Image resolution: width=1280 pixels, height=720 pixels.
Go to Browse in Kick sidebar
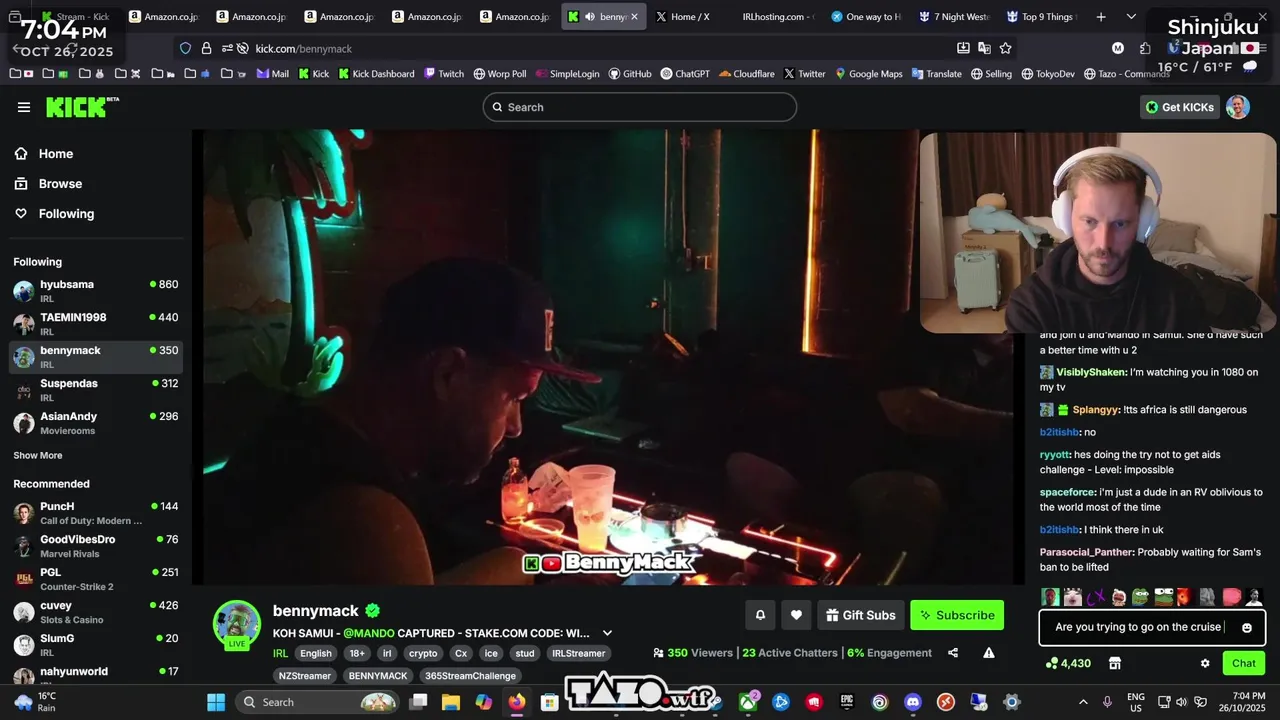tap(60, 184)
